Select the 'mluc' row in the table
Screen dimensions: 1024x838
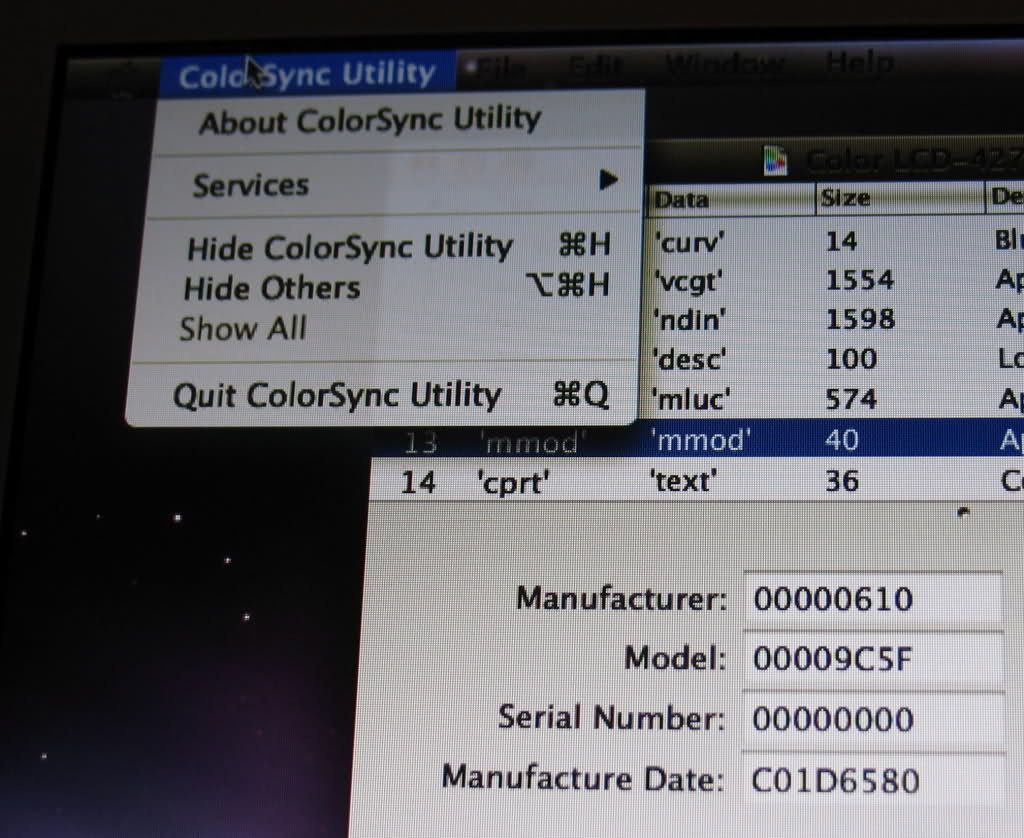[x=833, y=399]
